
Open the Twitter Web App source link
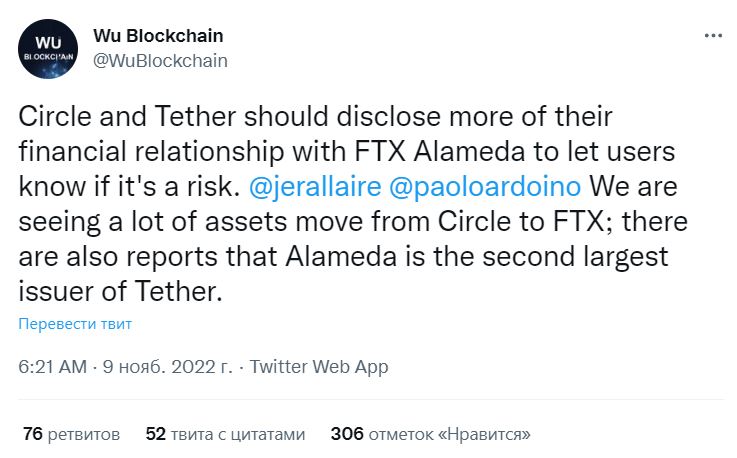pos(319,367)
